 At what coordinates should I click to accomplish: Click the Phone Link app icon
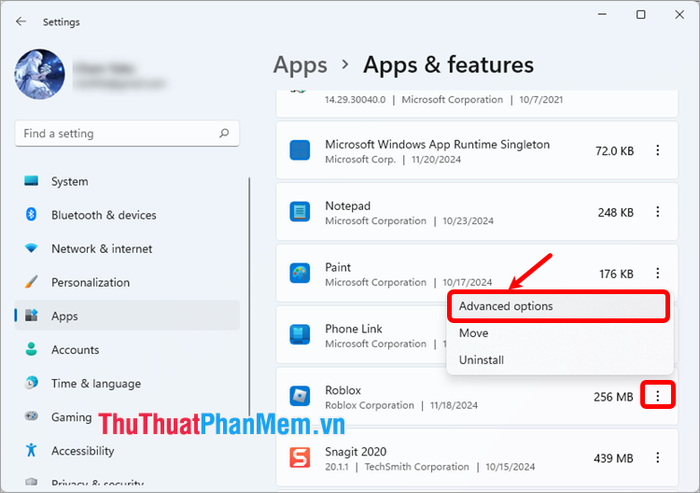pyautogui.click(x=300, y=334)
